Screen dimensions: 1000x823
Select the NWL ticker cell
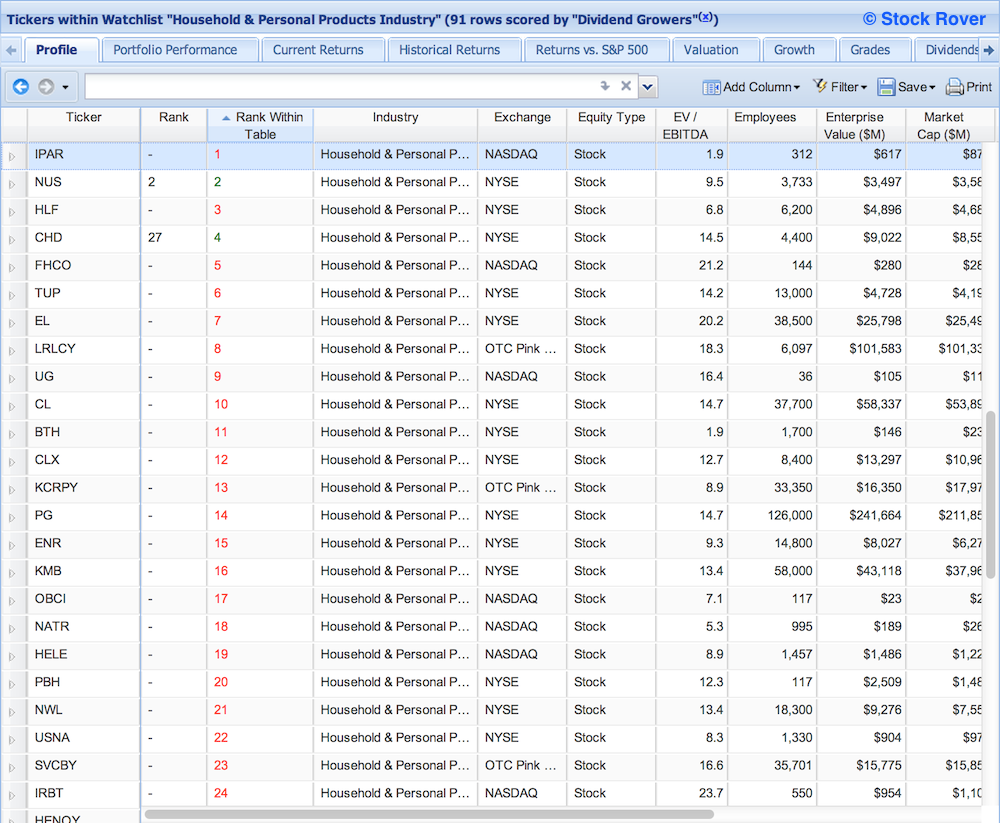pyautogui.click(x=84, y=709)
